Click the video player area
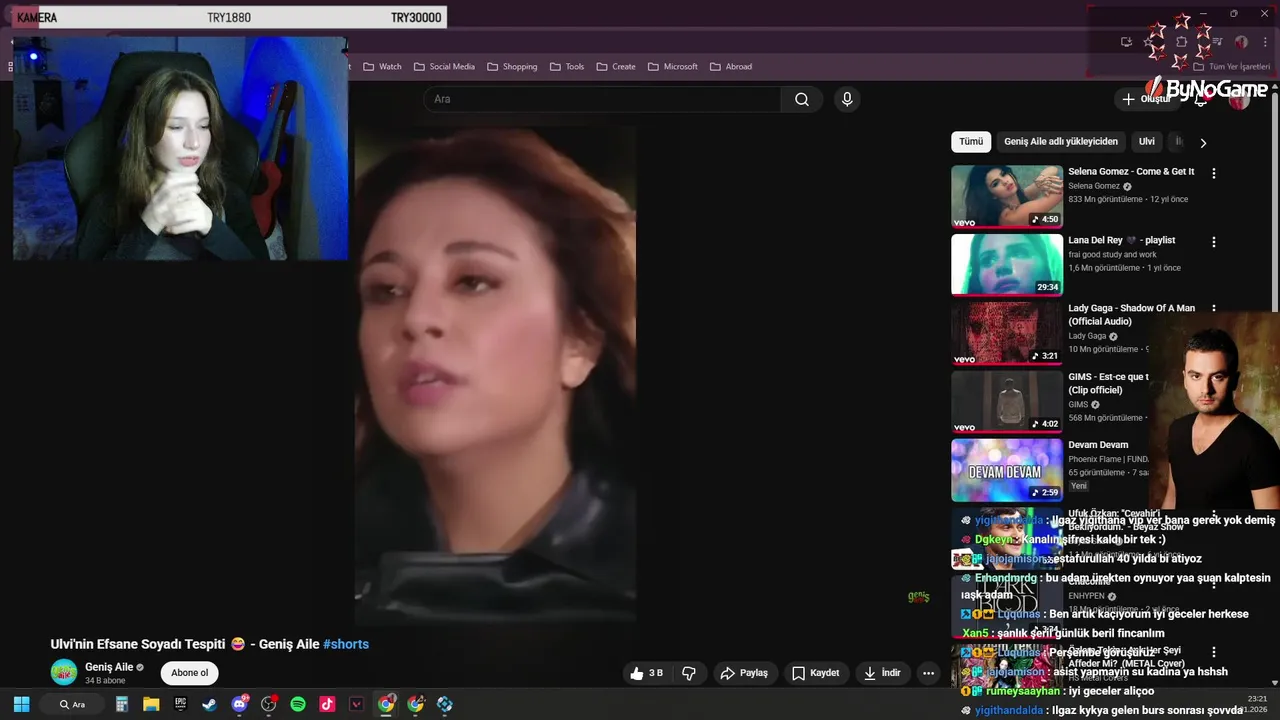1280x720 pixels. 495,375
